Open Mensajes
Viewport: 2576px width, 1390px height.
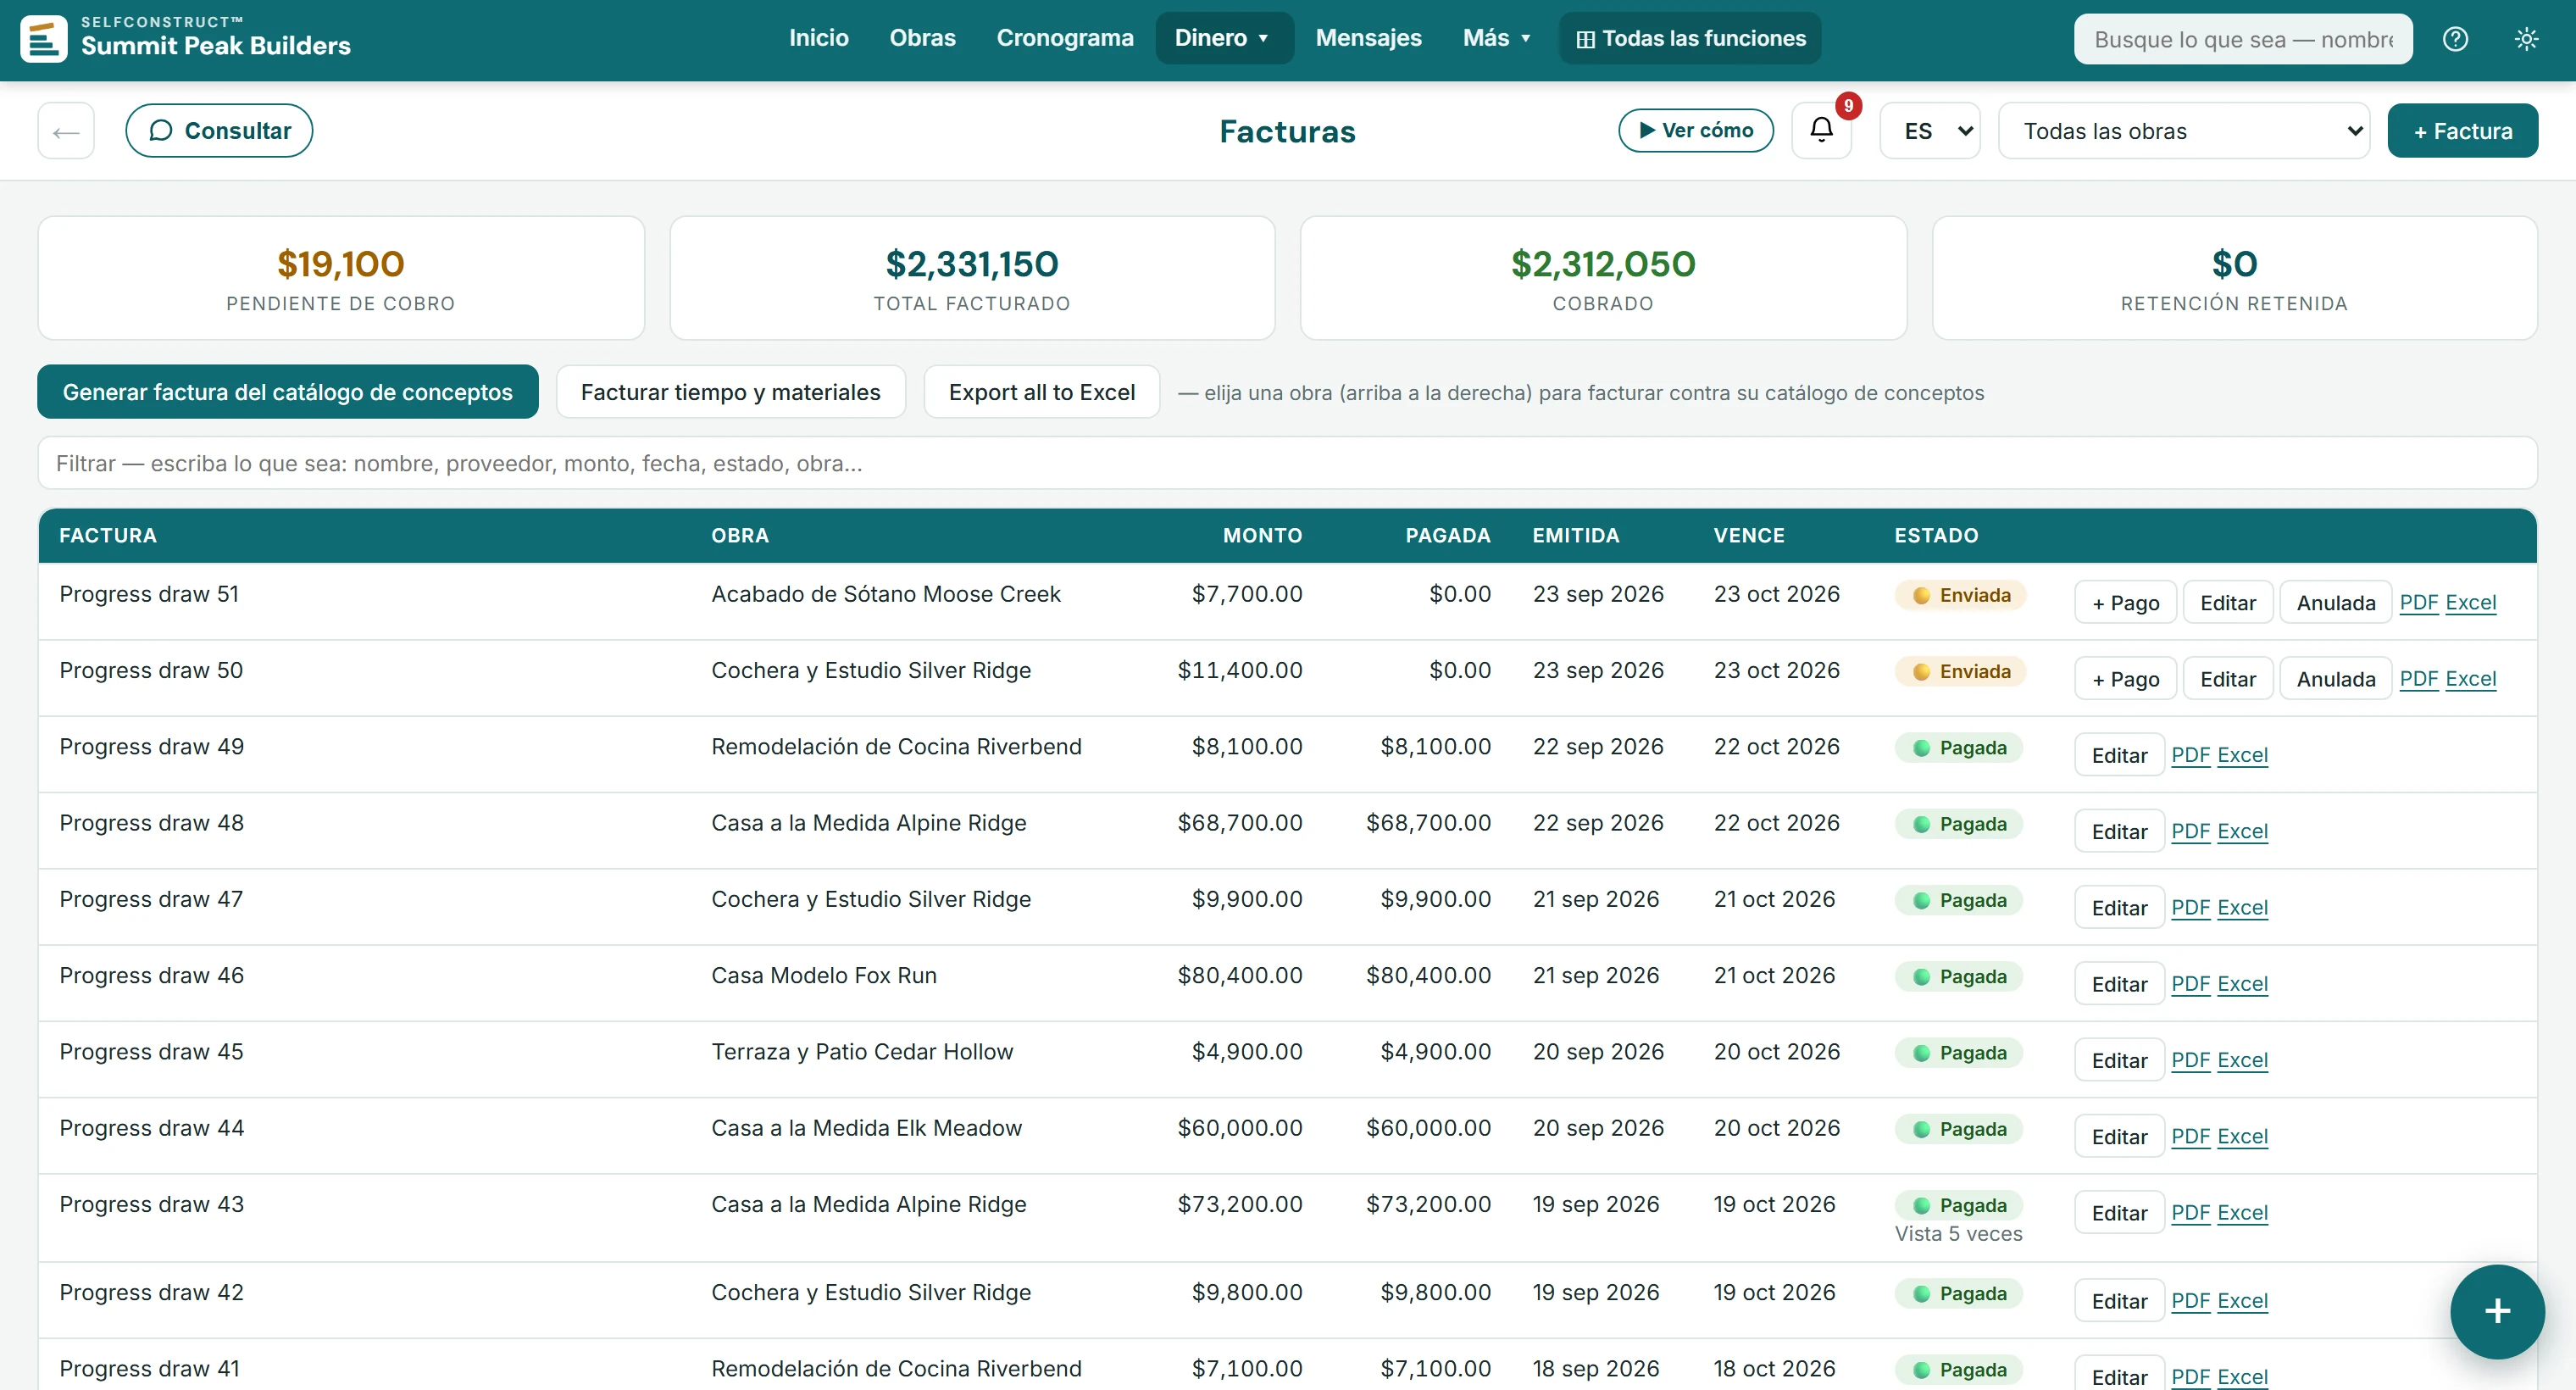pyautogui.click(x=1368, y=38)
